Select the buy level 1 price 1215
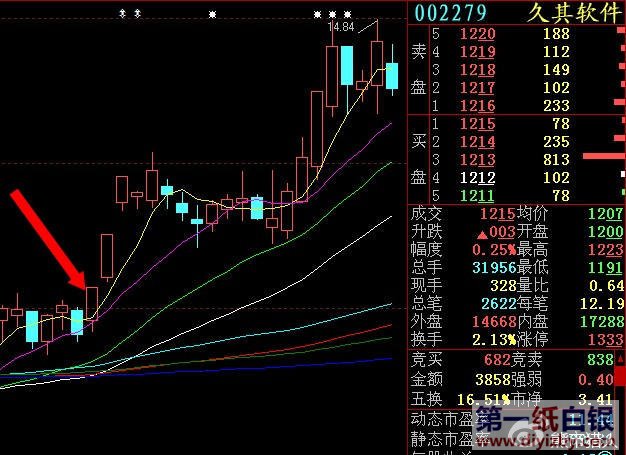The height and width of the screenshot is (455, 626). coord(477,124)
